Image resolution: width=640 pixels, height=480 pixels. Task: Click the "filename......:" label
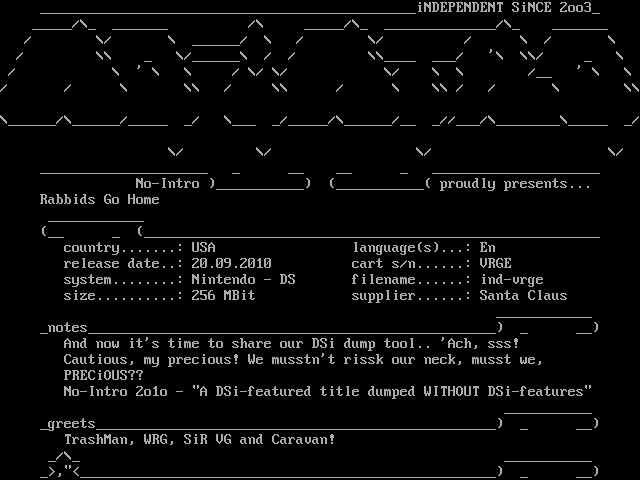[411, 280]
